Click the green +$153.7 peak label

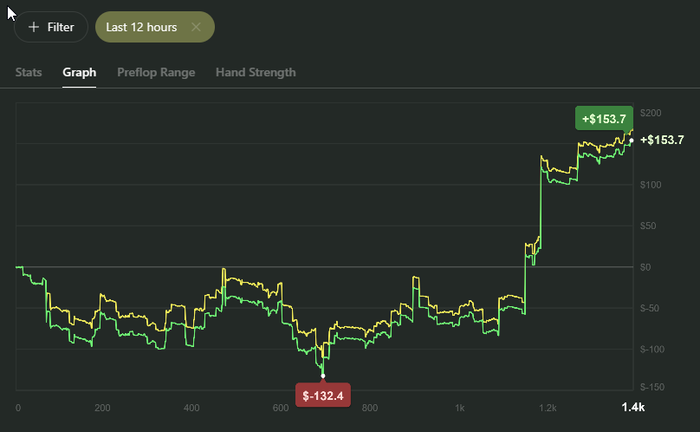[604, 119]
